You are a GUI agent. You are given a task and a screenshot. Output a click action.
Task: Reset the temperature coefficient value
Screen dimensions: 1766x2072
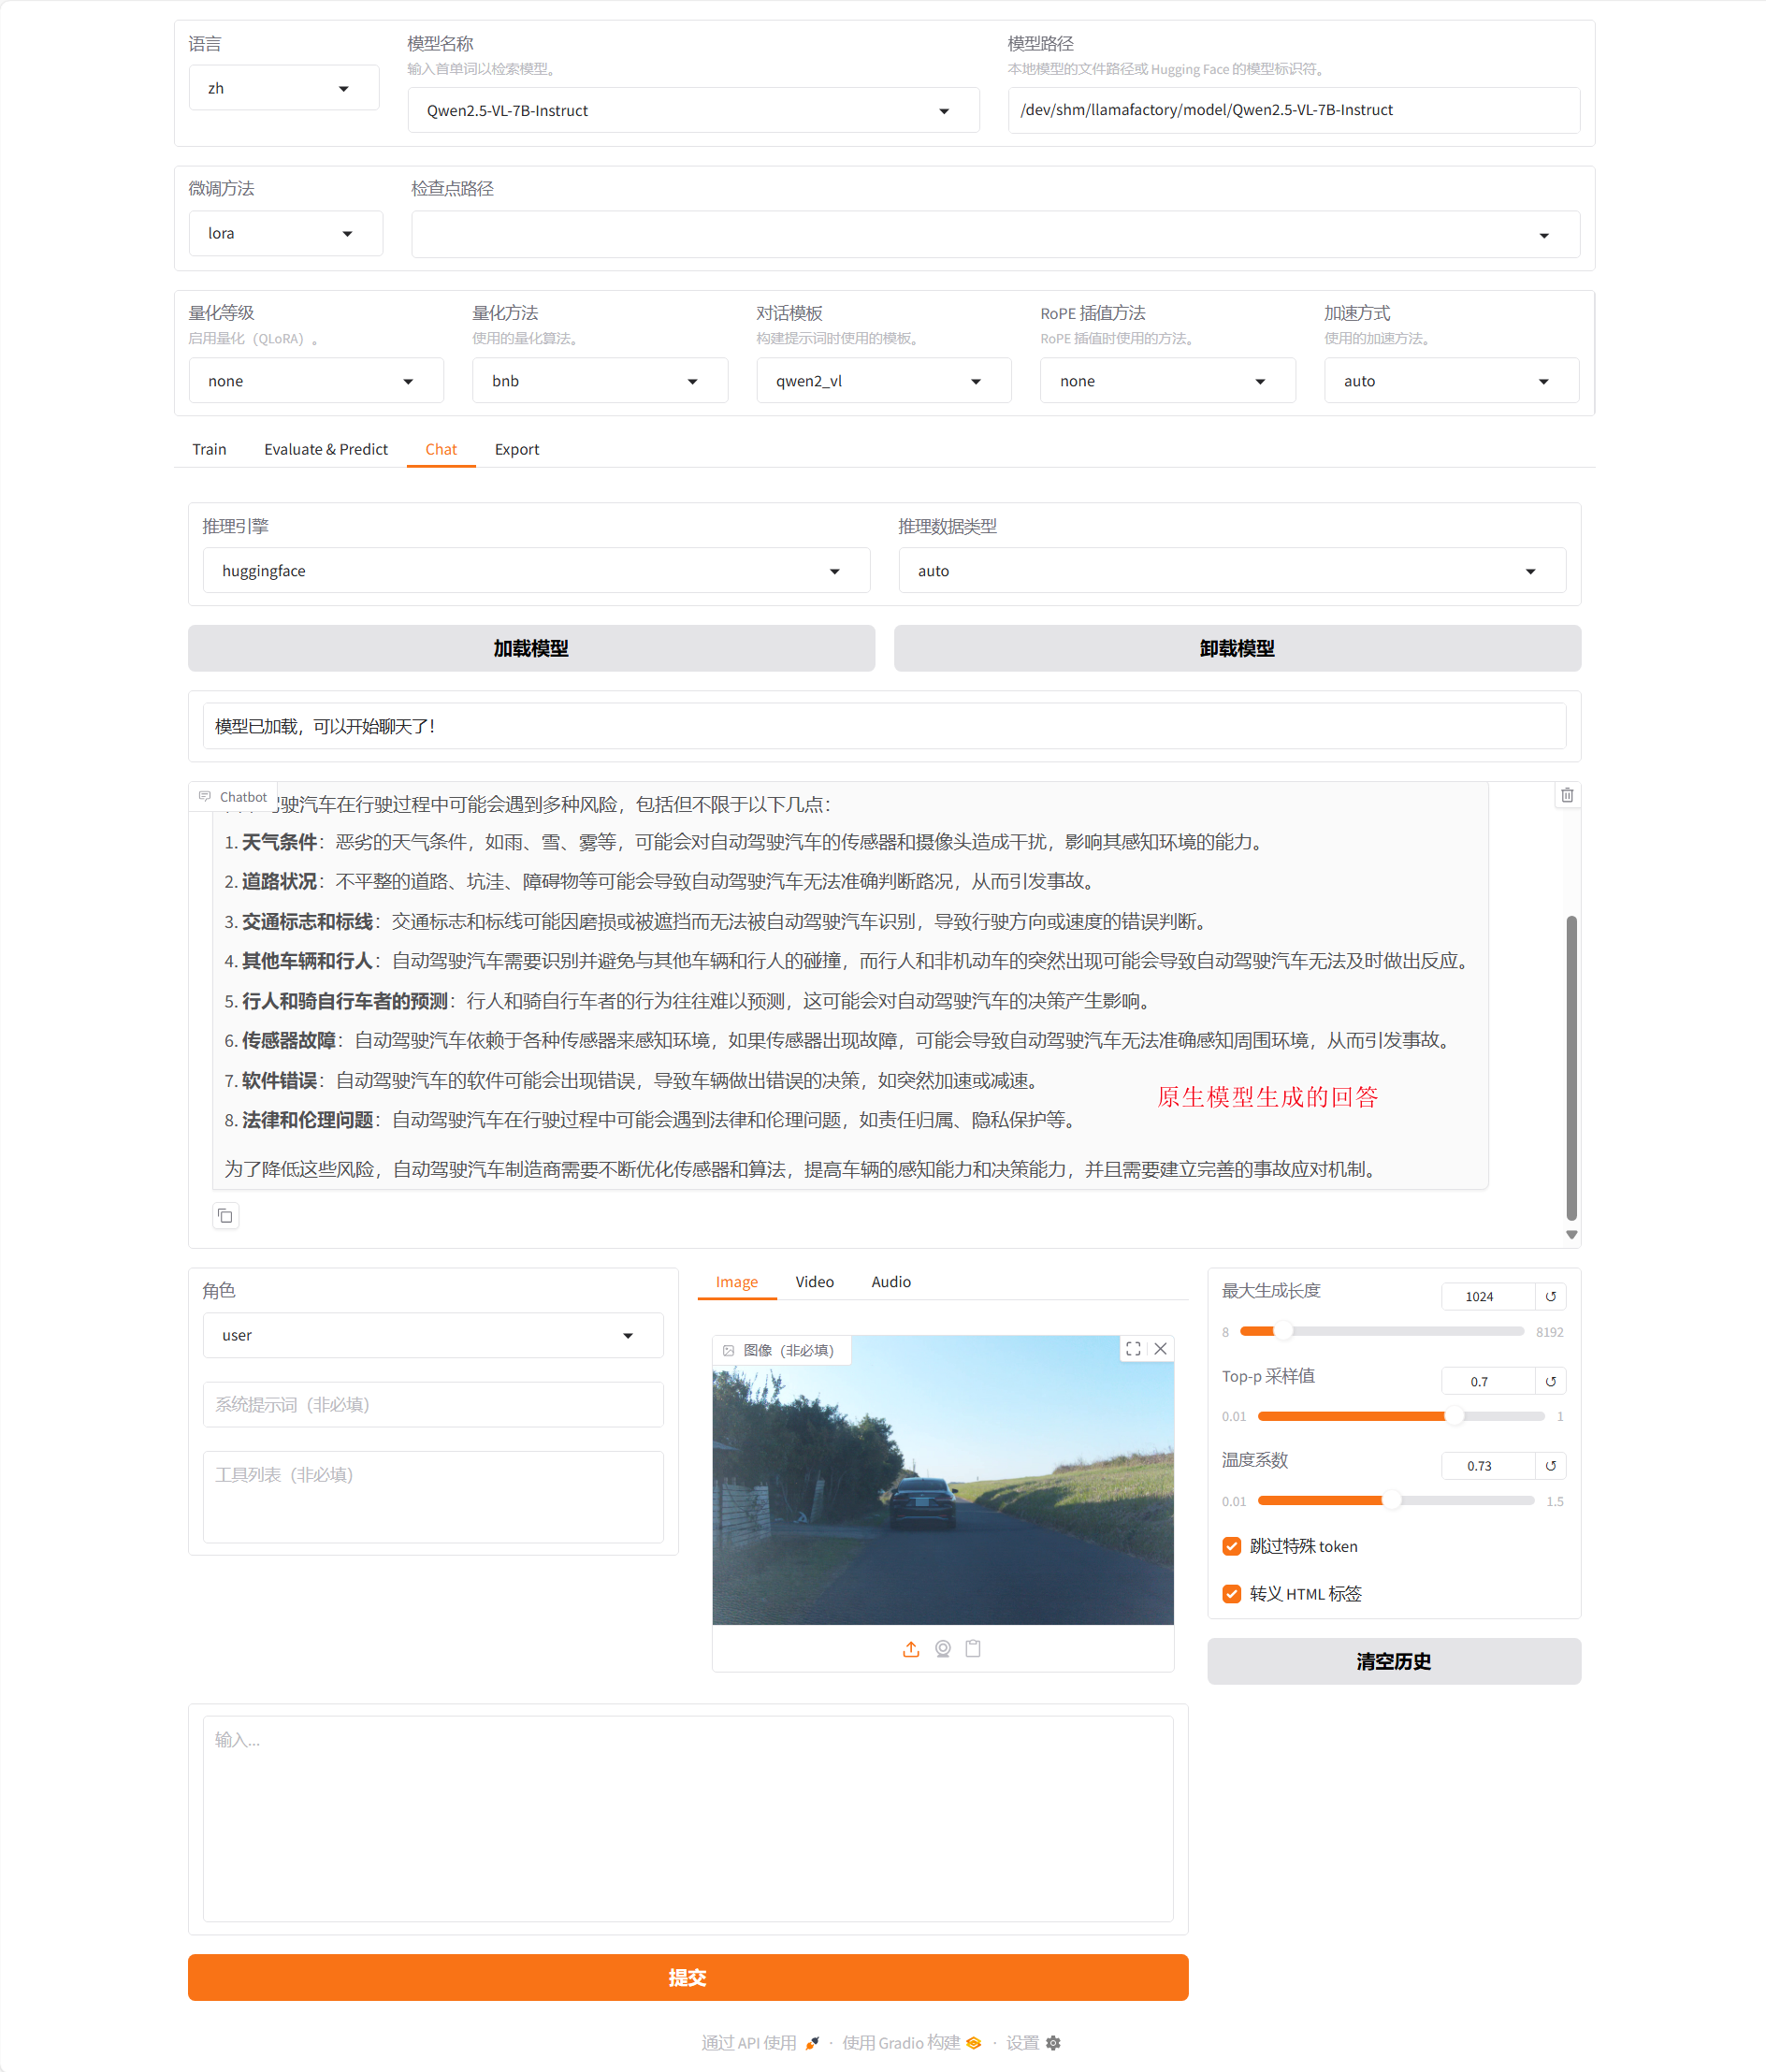[1550, 1466]
